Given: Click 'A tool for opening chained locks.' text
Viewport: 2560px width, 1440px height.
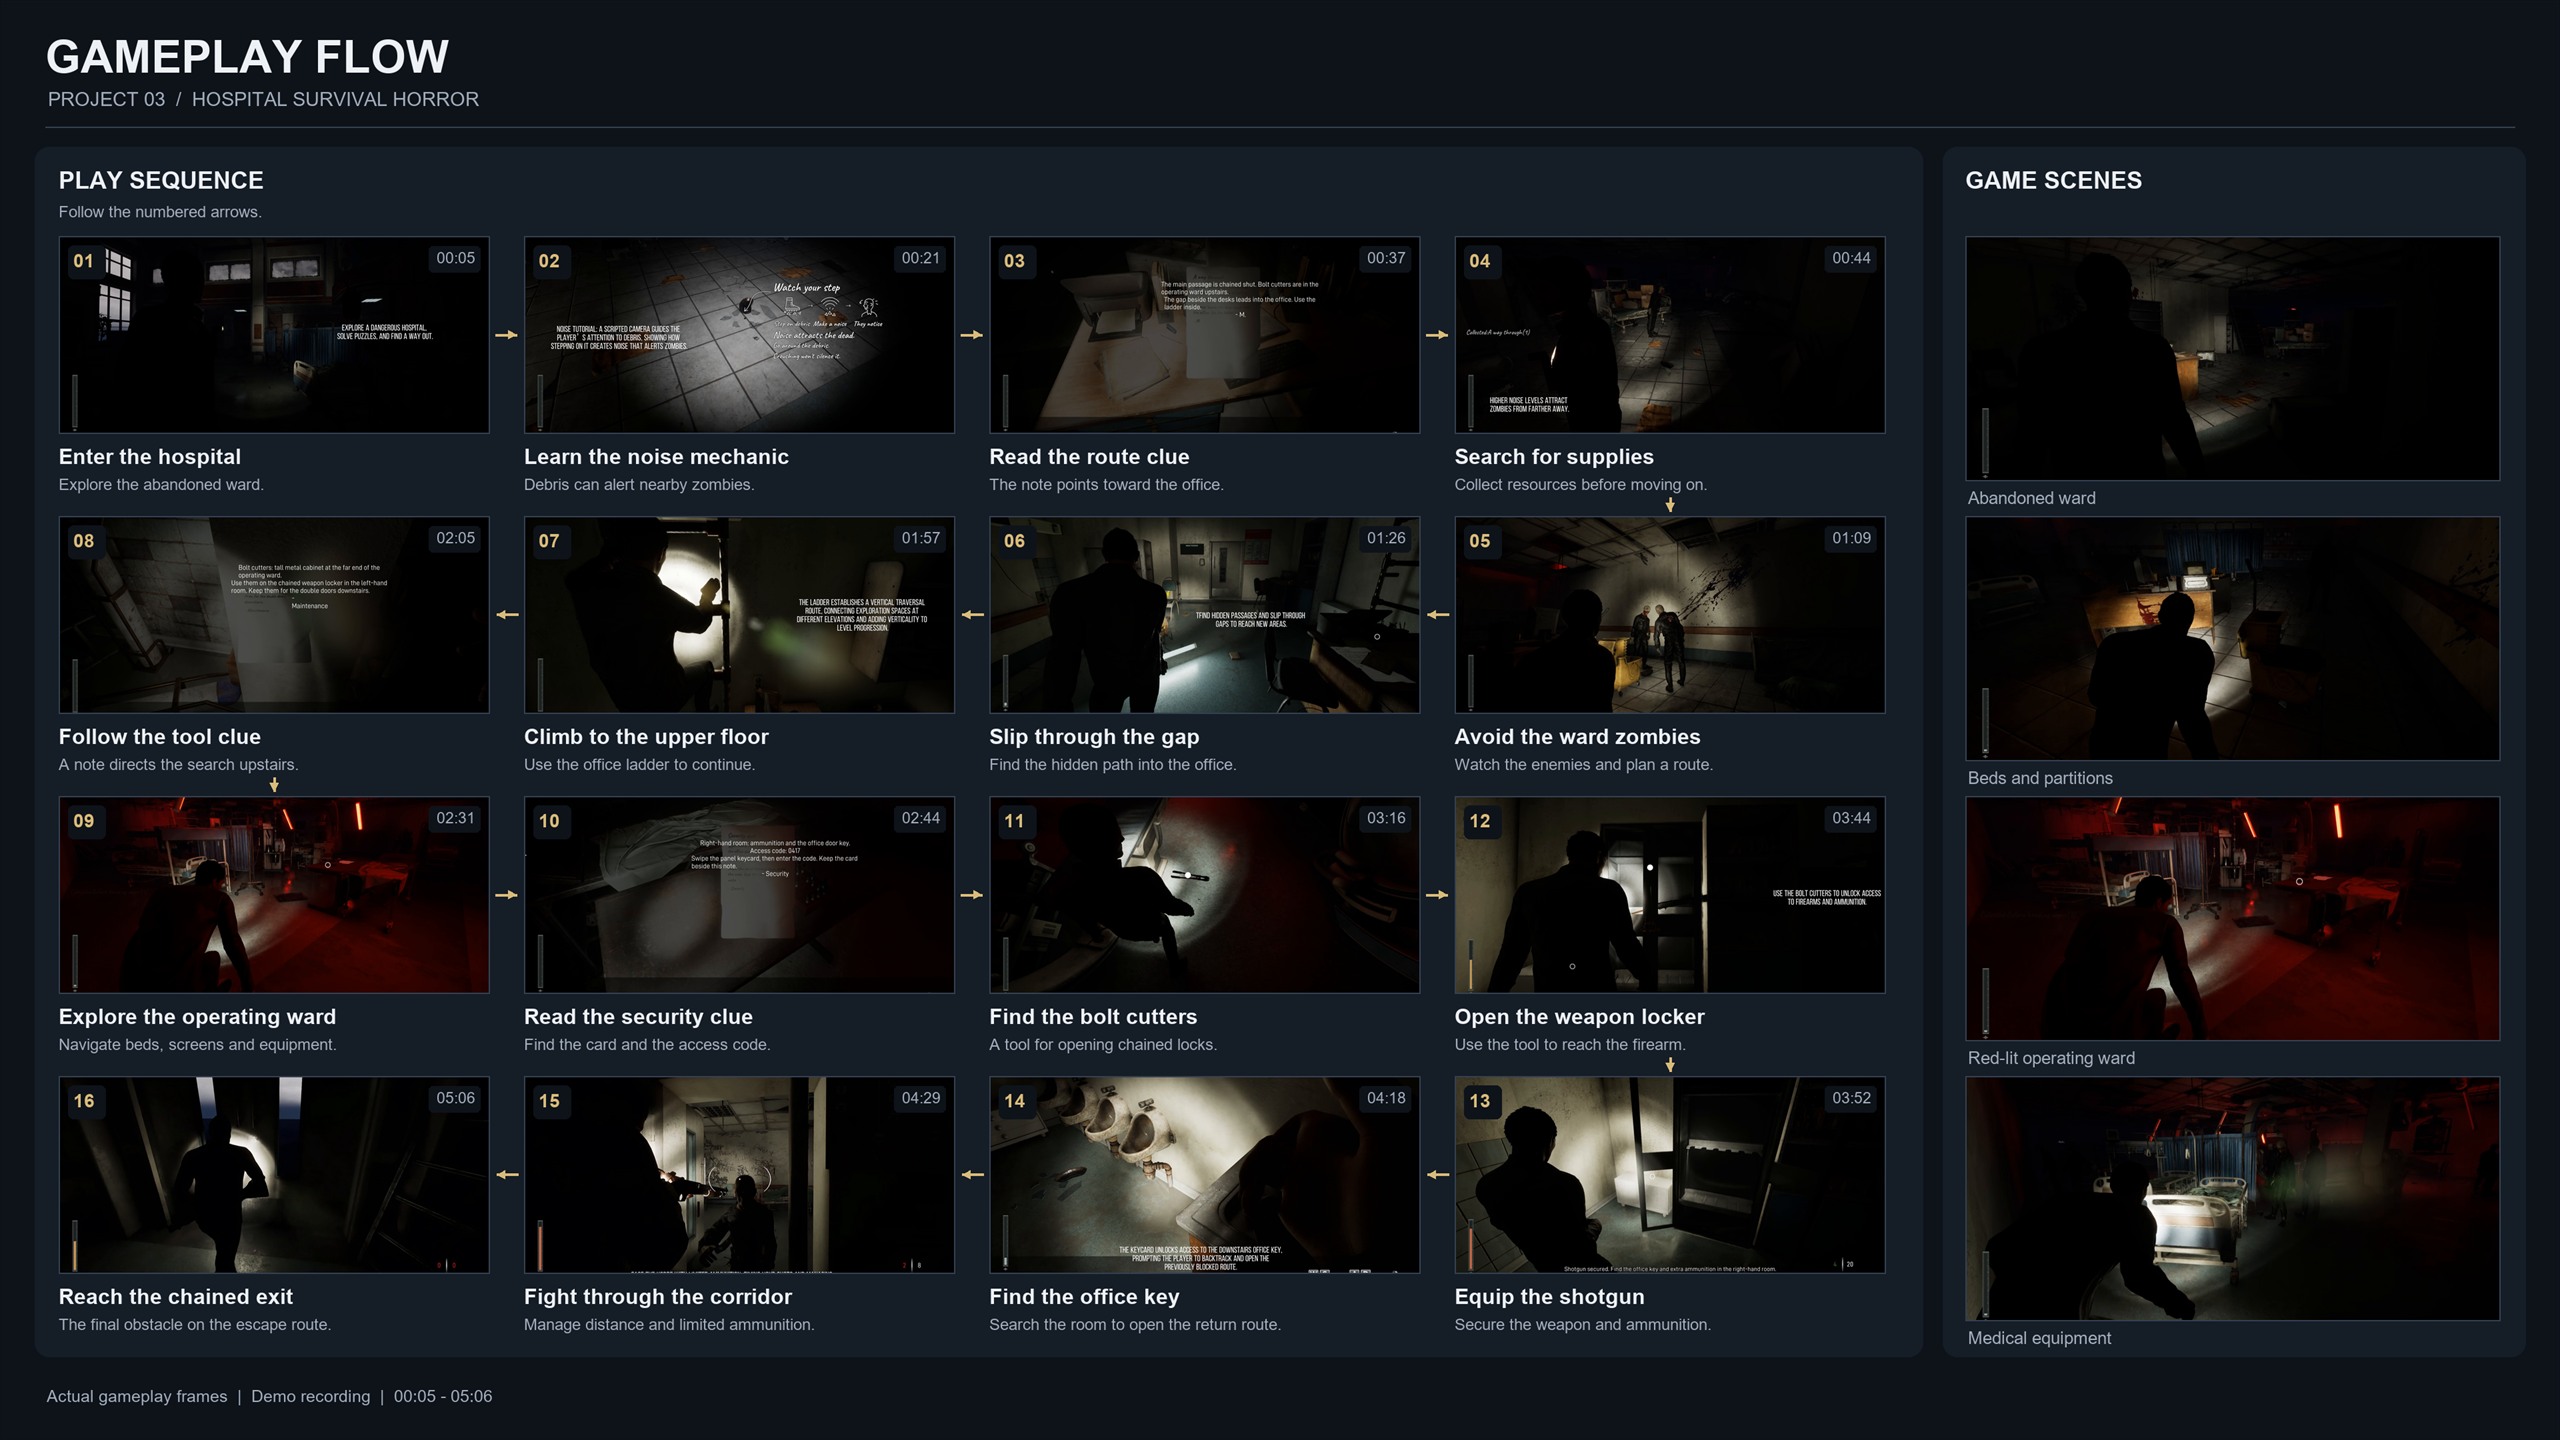Looking at the screenshot, I should pos(1103,1045).
